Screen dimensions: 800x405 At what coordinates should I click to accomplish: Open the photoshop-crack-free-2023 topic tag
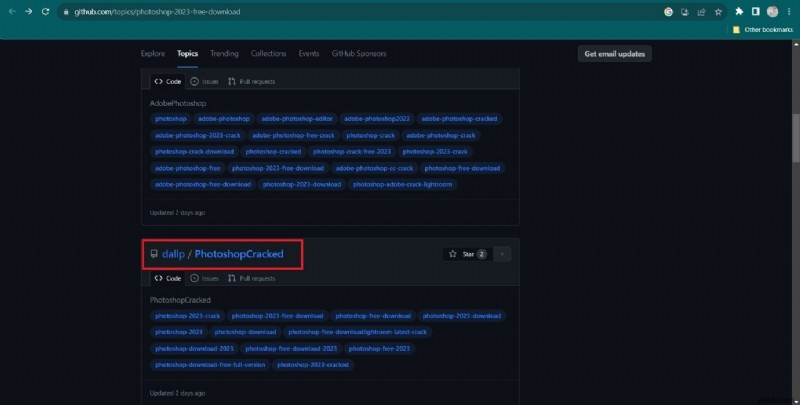[x=352, y=151]
